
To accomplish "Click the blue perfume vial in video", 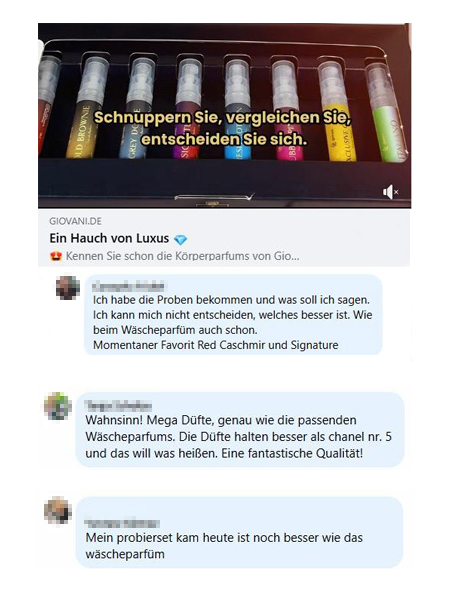I will pos(237,109).
